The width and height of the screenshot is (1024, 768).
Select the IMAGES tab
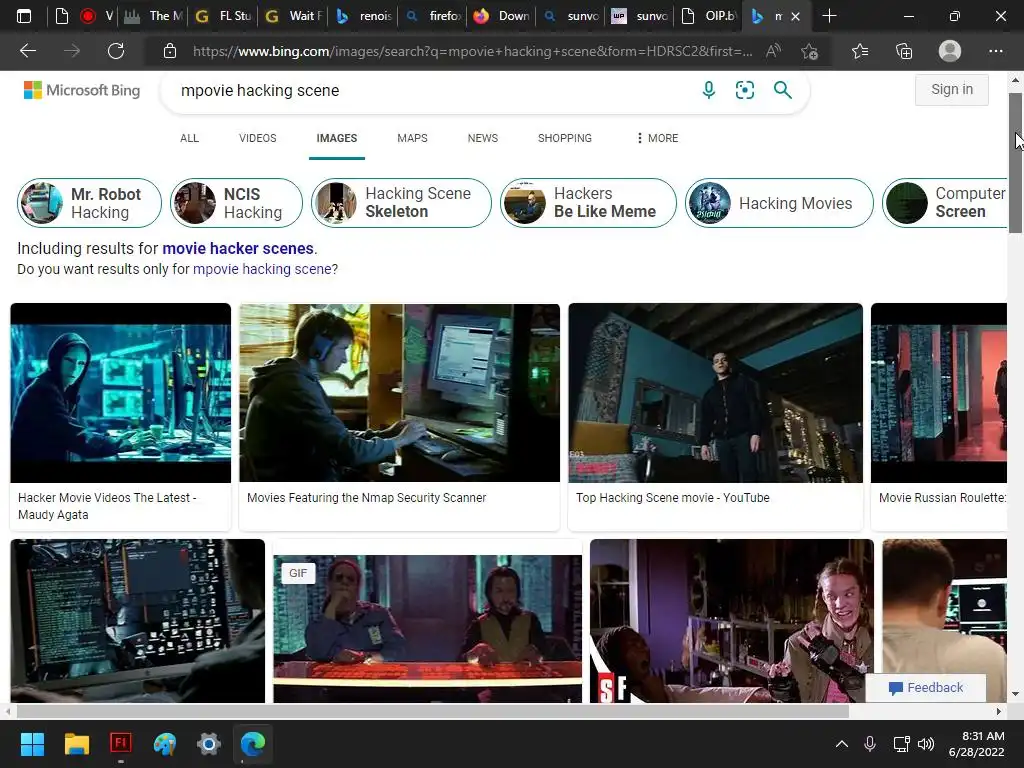(337, 138)
